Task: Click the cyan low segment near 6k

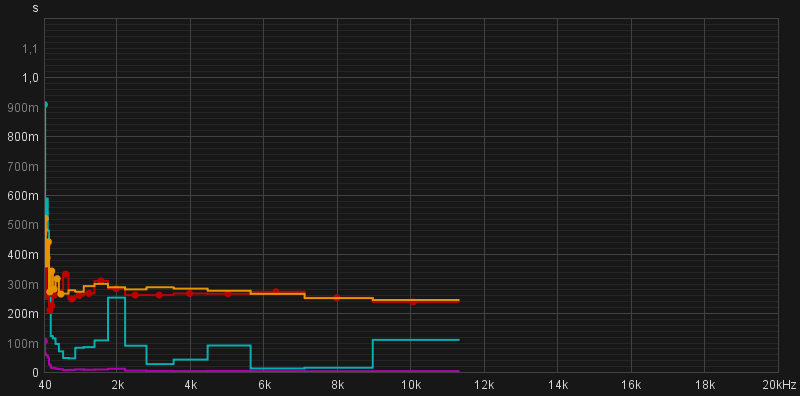Action: [x=278, y=368]
